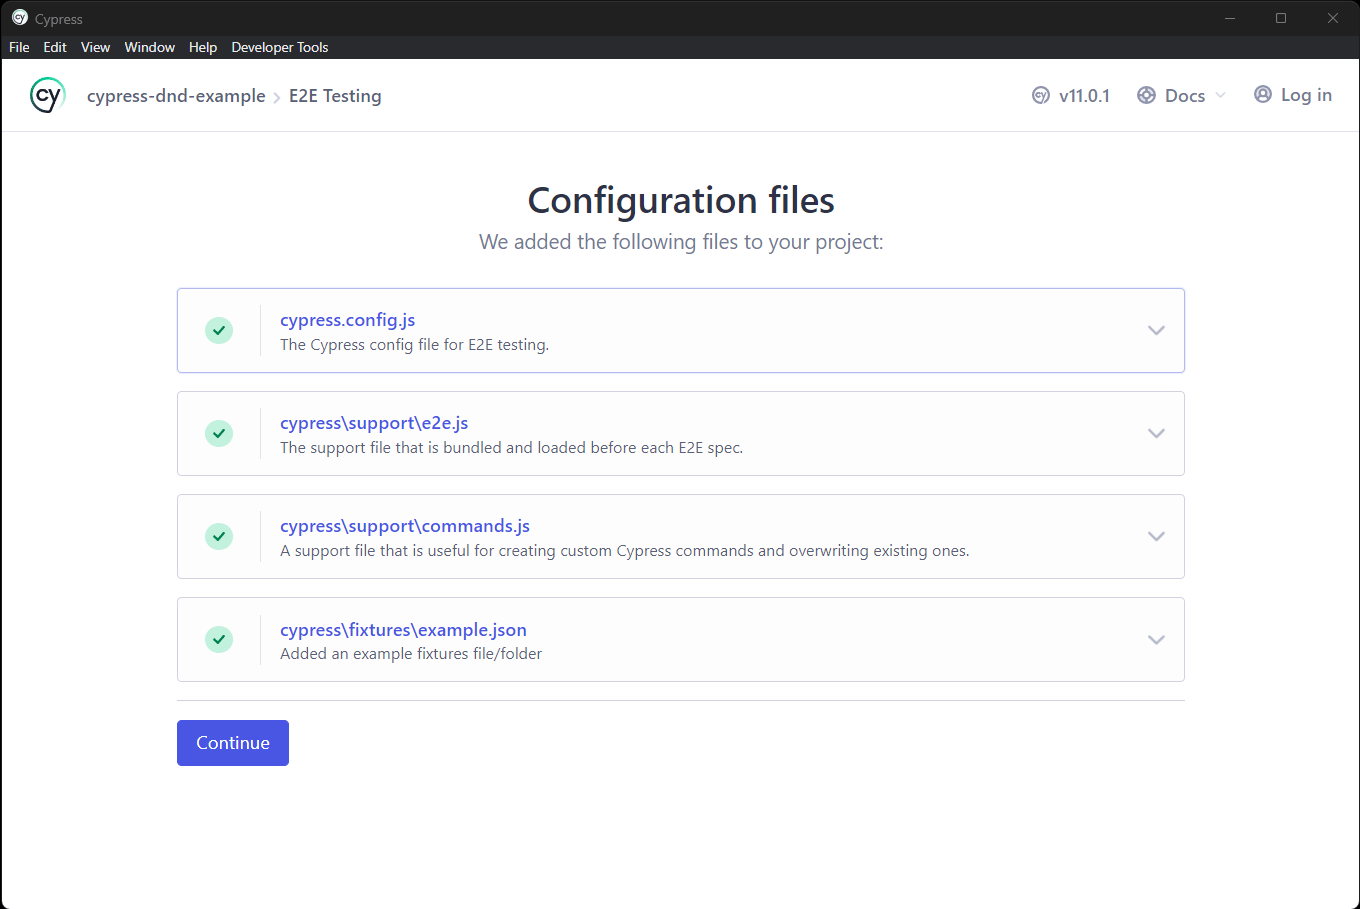Click the checkmark icon for commands.js file
The height and width of the screenshot is (909, 1360).
coord(219,536)
